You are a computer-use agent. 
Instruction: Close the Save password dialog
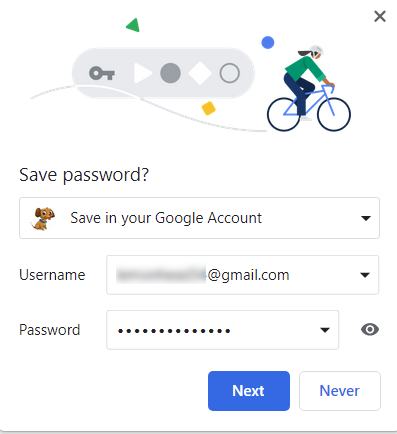point(380,16)
